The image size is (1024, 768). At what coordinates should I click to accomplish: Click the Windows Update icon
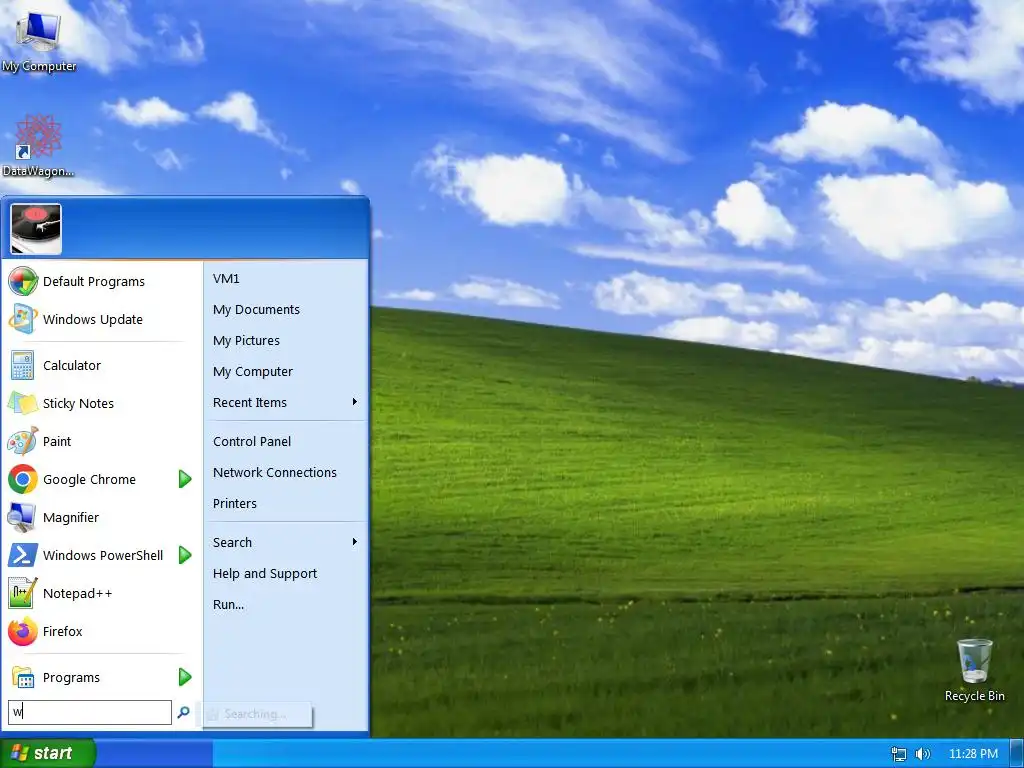coord(23,319)
